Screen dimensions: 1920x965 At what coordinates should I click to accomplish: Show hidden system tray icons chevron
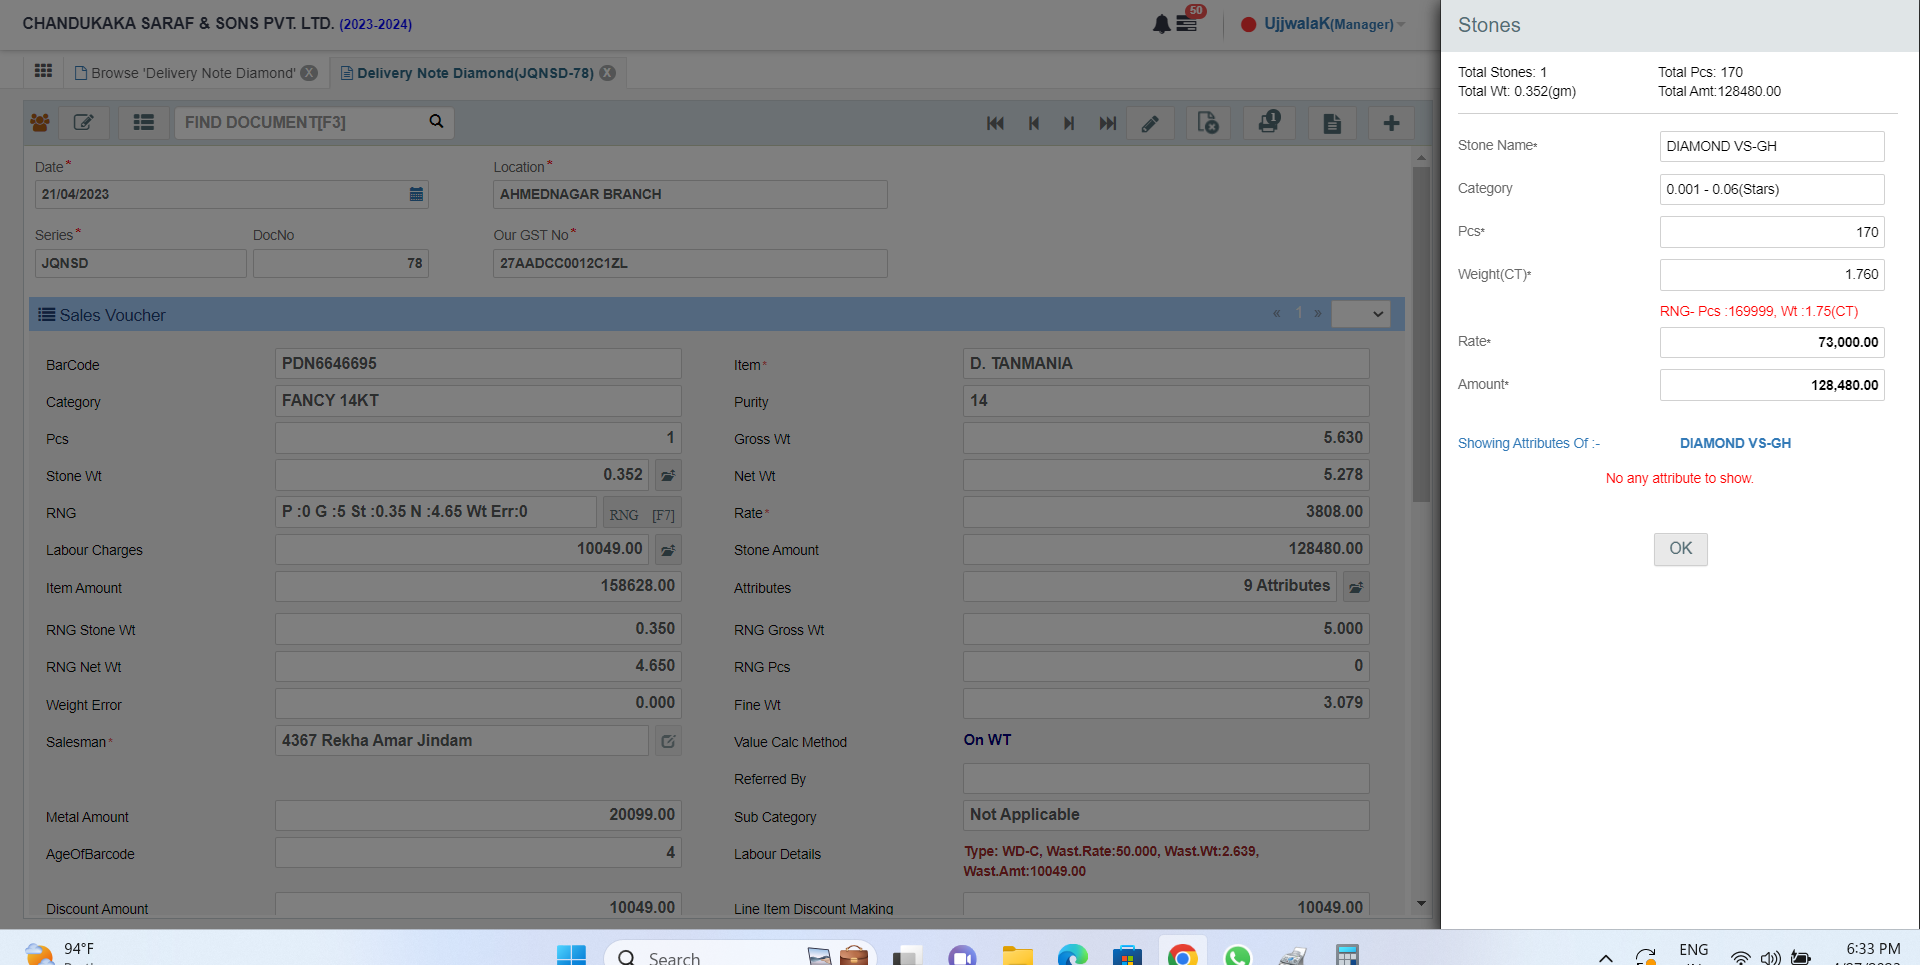(x=1605, y=957)
